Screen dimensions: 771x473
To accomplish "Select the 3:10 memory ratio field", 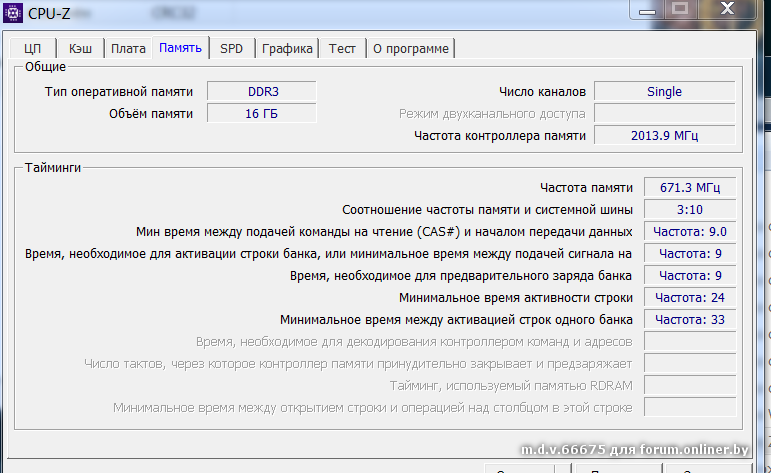I will coord(691,209).
